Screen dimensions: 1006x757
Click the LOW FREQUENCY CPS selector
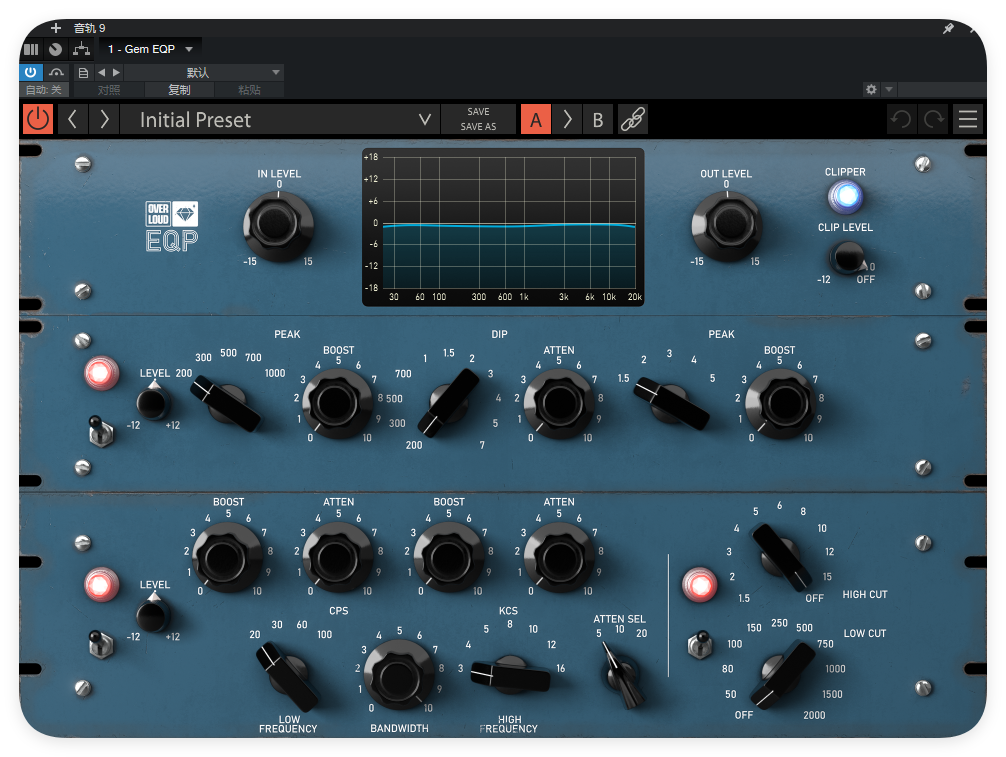pyautogui.click(x=287, y=677)
